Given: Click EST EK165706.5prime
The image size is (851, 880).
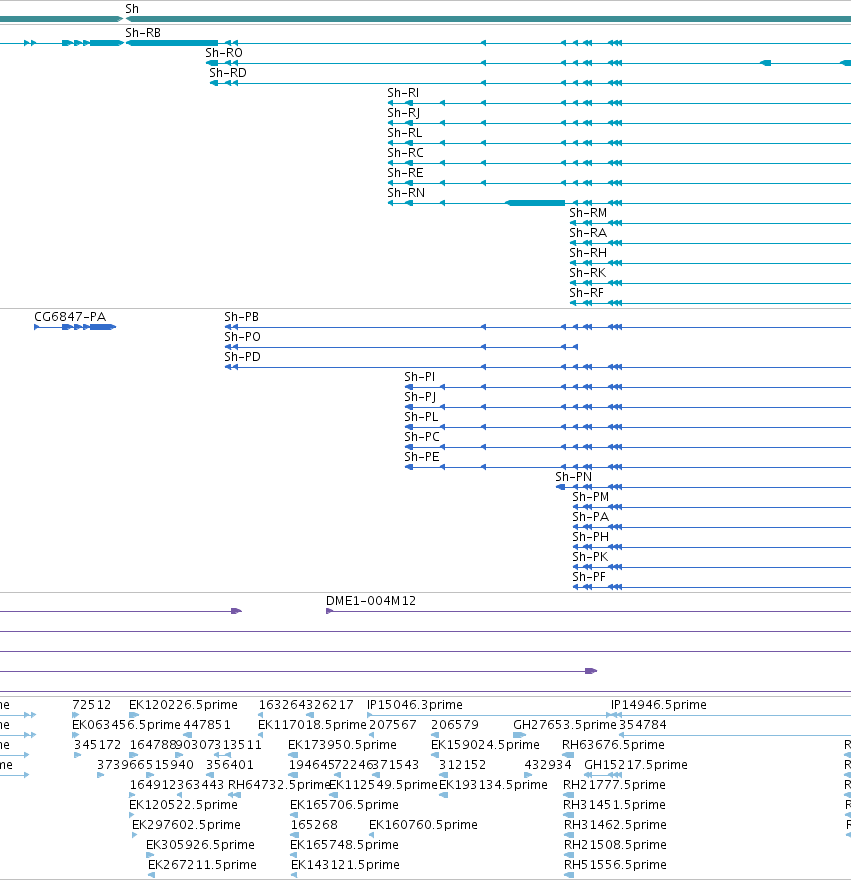Looking at the screenshot, I should [x=345, y=805].
